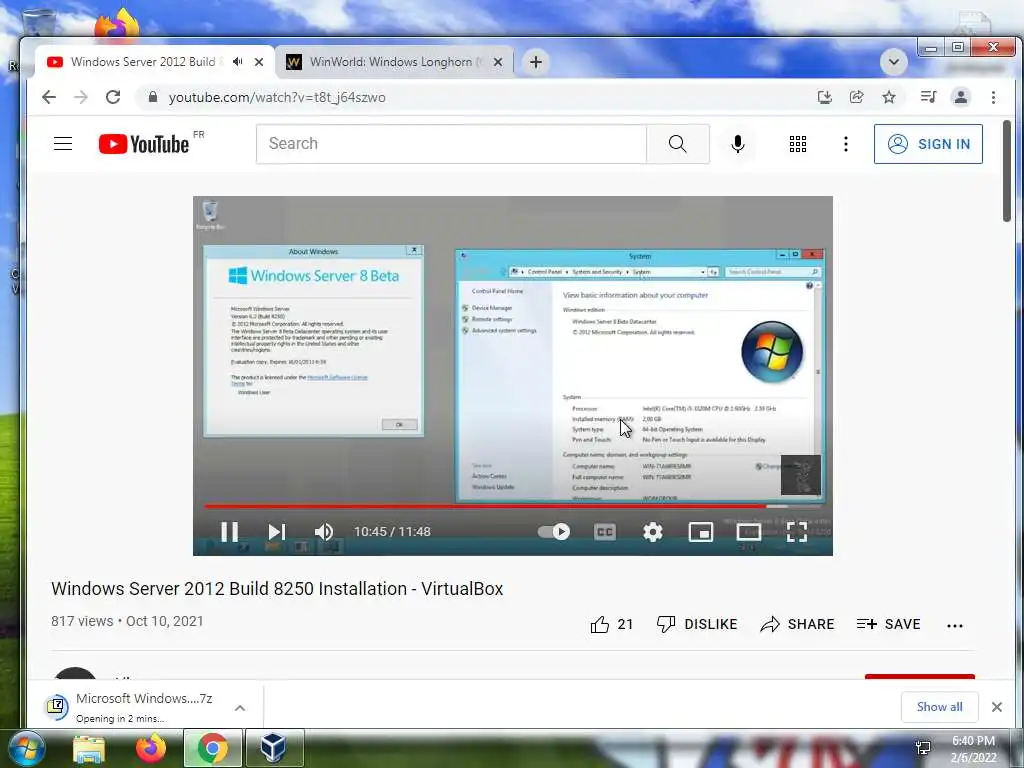Image resolution: width=1024 pixels, height=768 pixels.
Task: Mute the video player volume
Action: point(324,532)
